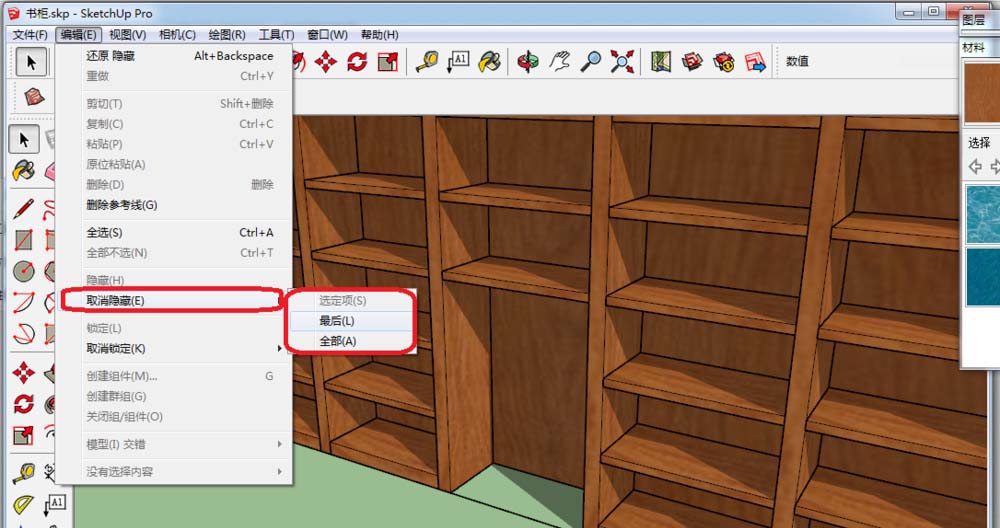1000x528 pixels.
Task: Select the Pan hand tool
Action: click(x=559, y=62)
